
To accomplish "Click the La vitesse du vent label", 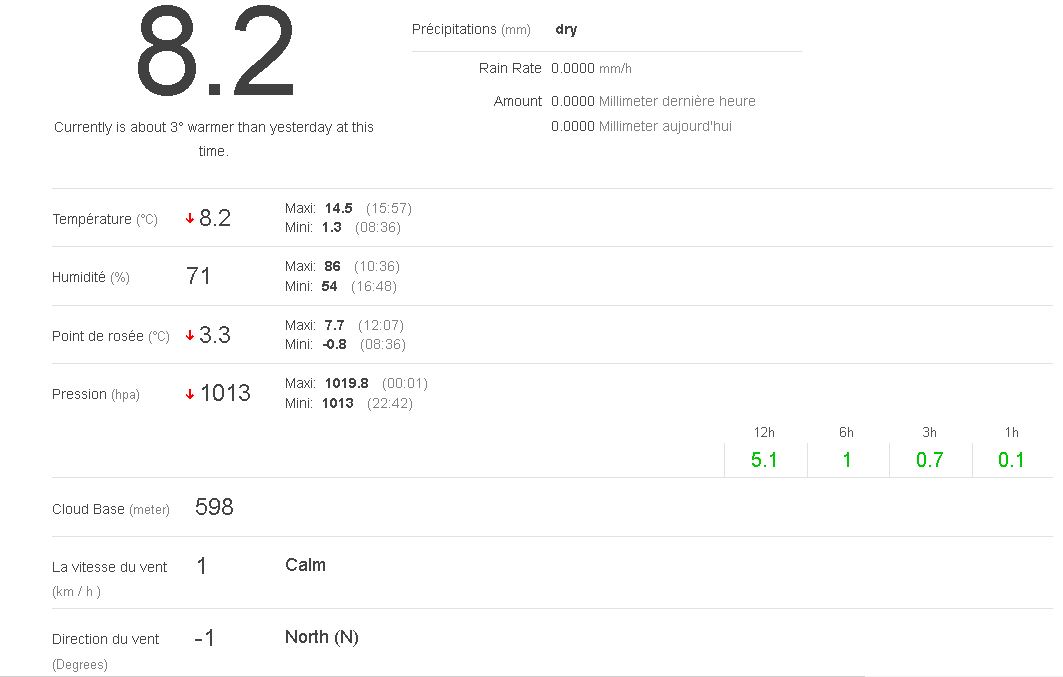I will pyautogui.click(x=110, y=567).
